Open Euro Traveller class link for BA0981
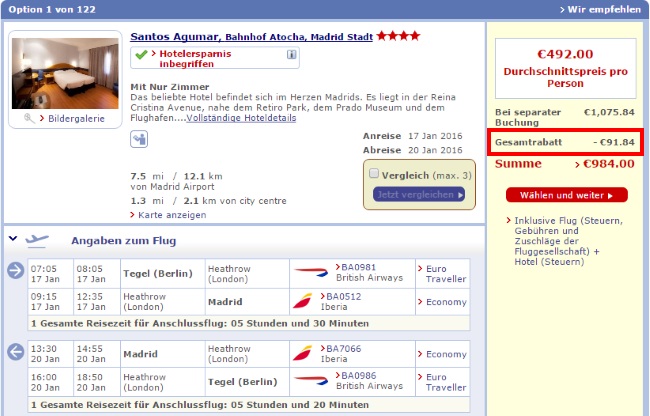Image resolution: width=650 pixels, height=416 pixels. pyautogui.click(x=446, y=274)
